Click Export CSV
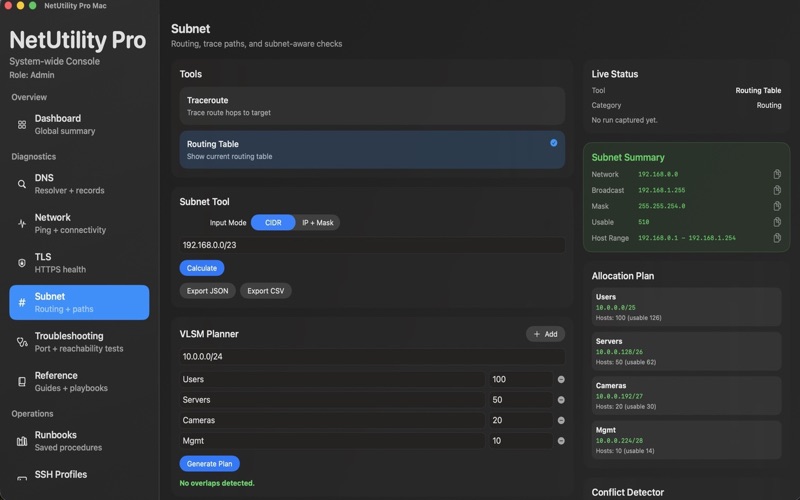 click(265, 291)
